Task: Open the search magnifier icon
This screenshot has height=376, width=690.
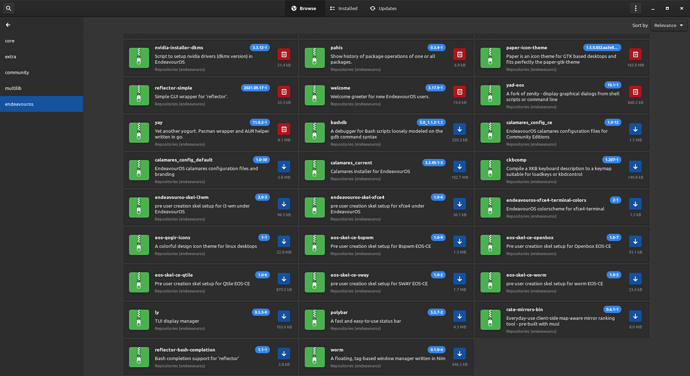Action: (x=8, y=8)
